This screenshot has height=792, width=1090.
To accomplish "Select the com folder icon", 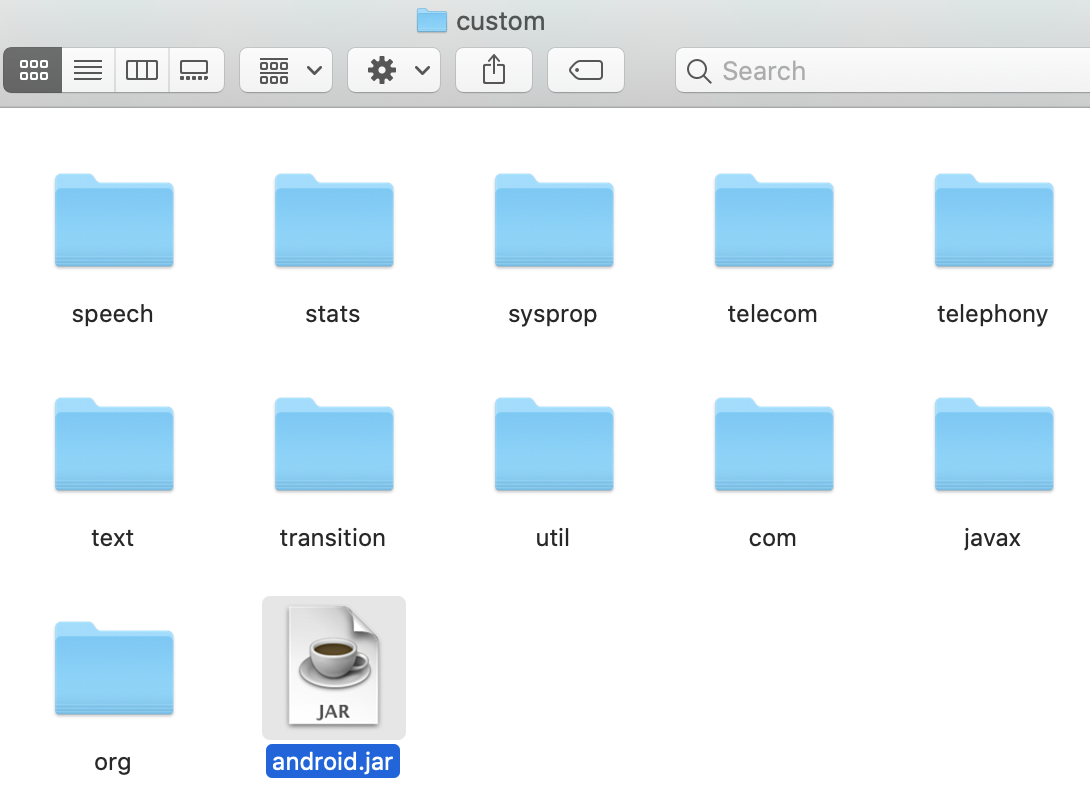I will tap(774, 444).
